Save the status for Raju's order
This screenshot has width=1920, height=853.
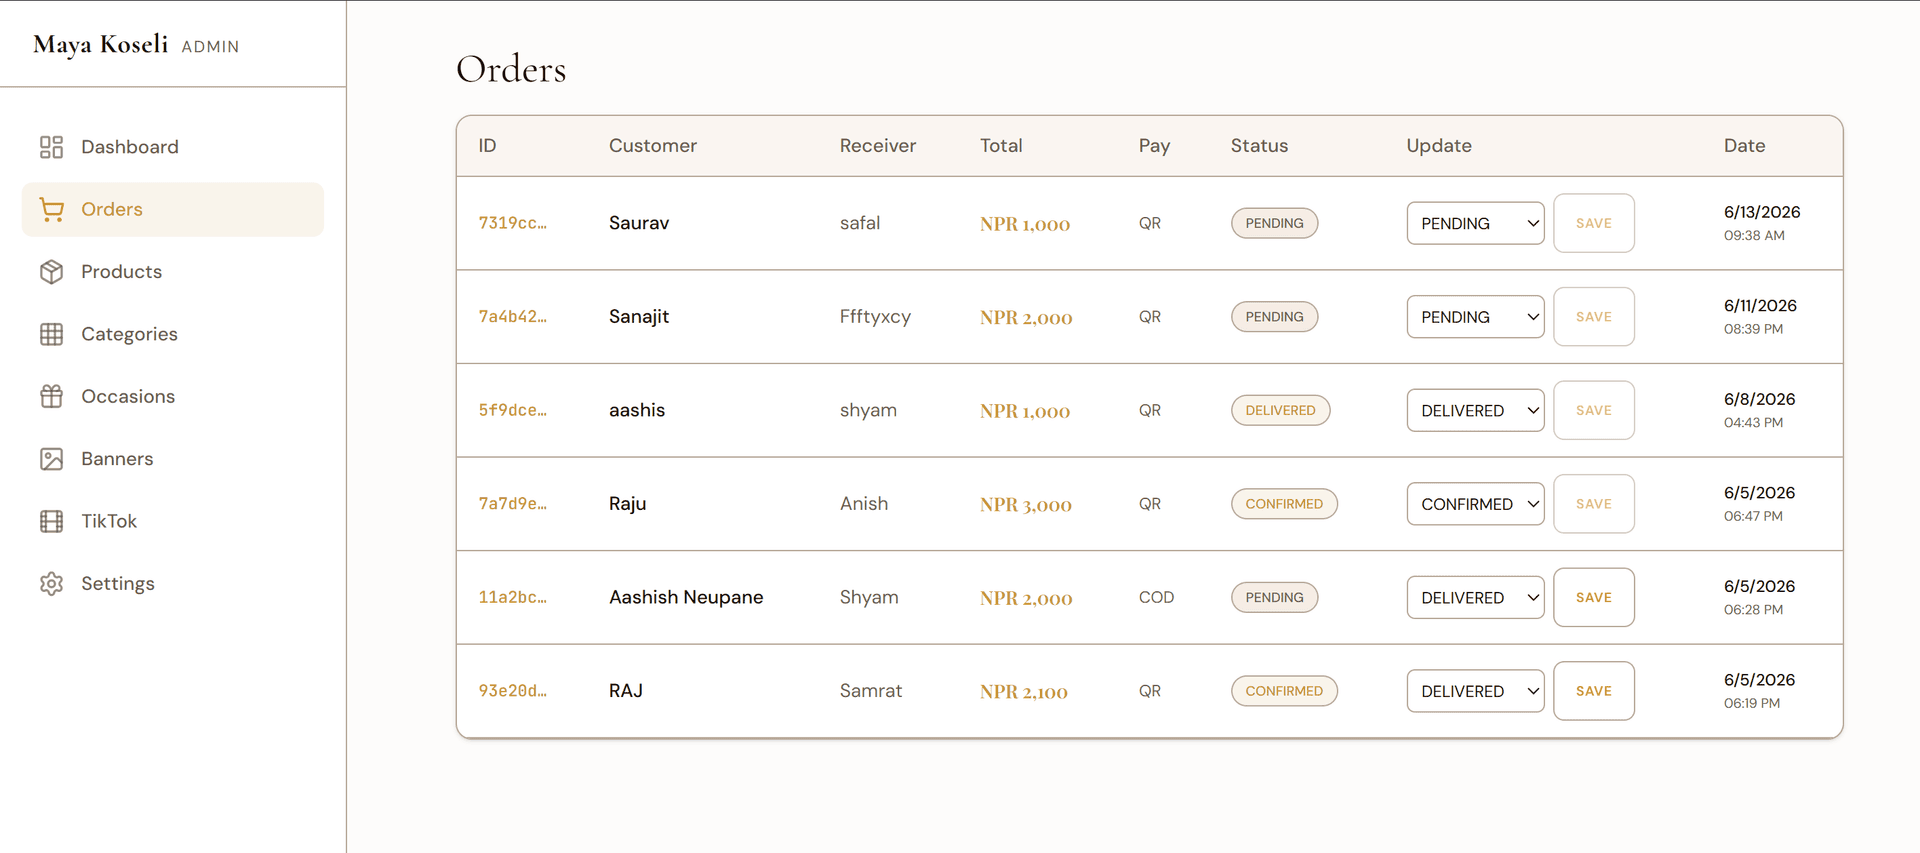pos(1594,504)
